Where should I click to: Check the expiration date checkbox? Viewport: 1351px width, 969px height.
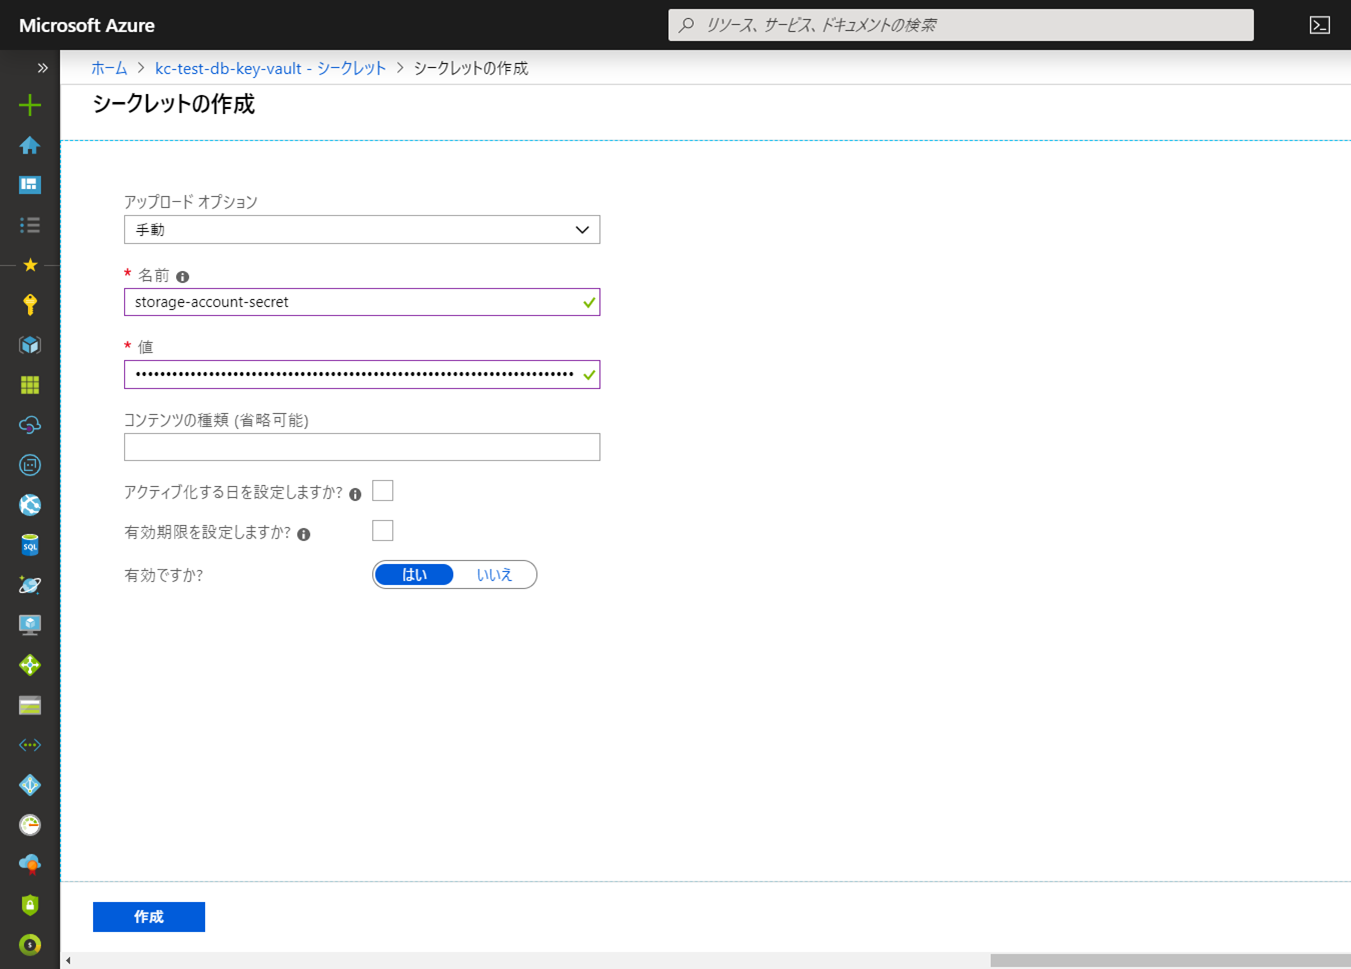383,531
